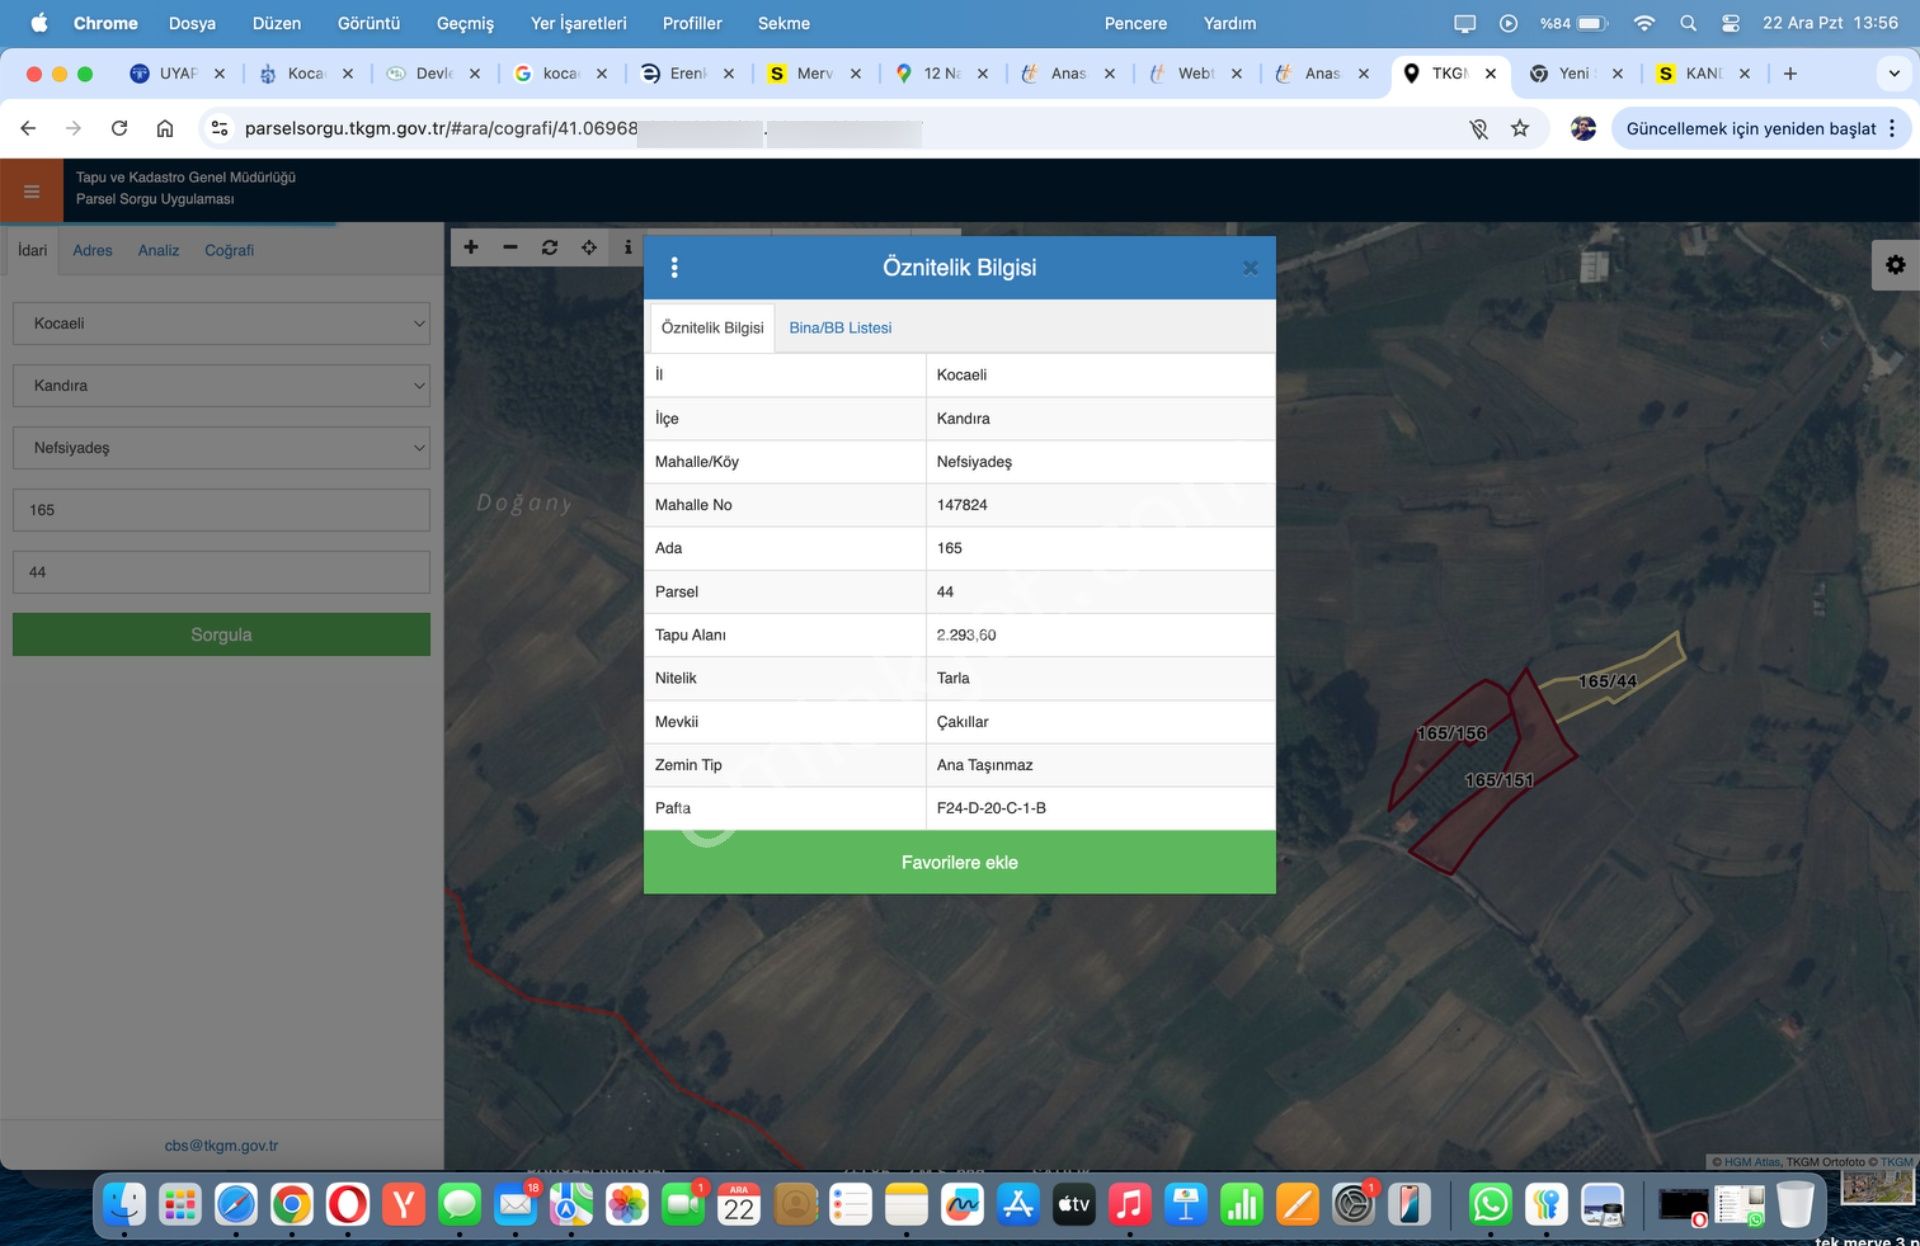Open the three-dot menu in Öznitelik Bilgisi header
This screenshot has height=1246, width=1920.
point(674,267)
